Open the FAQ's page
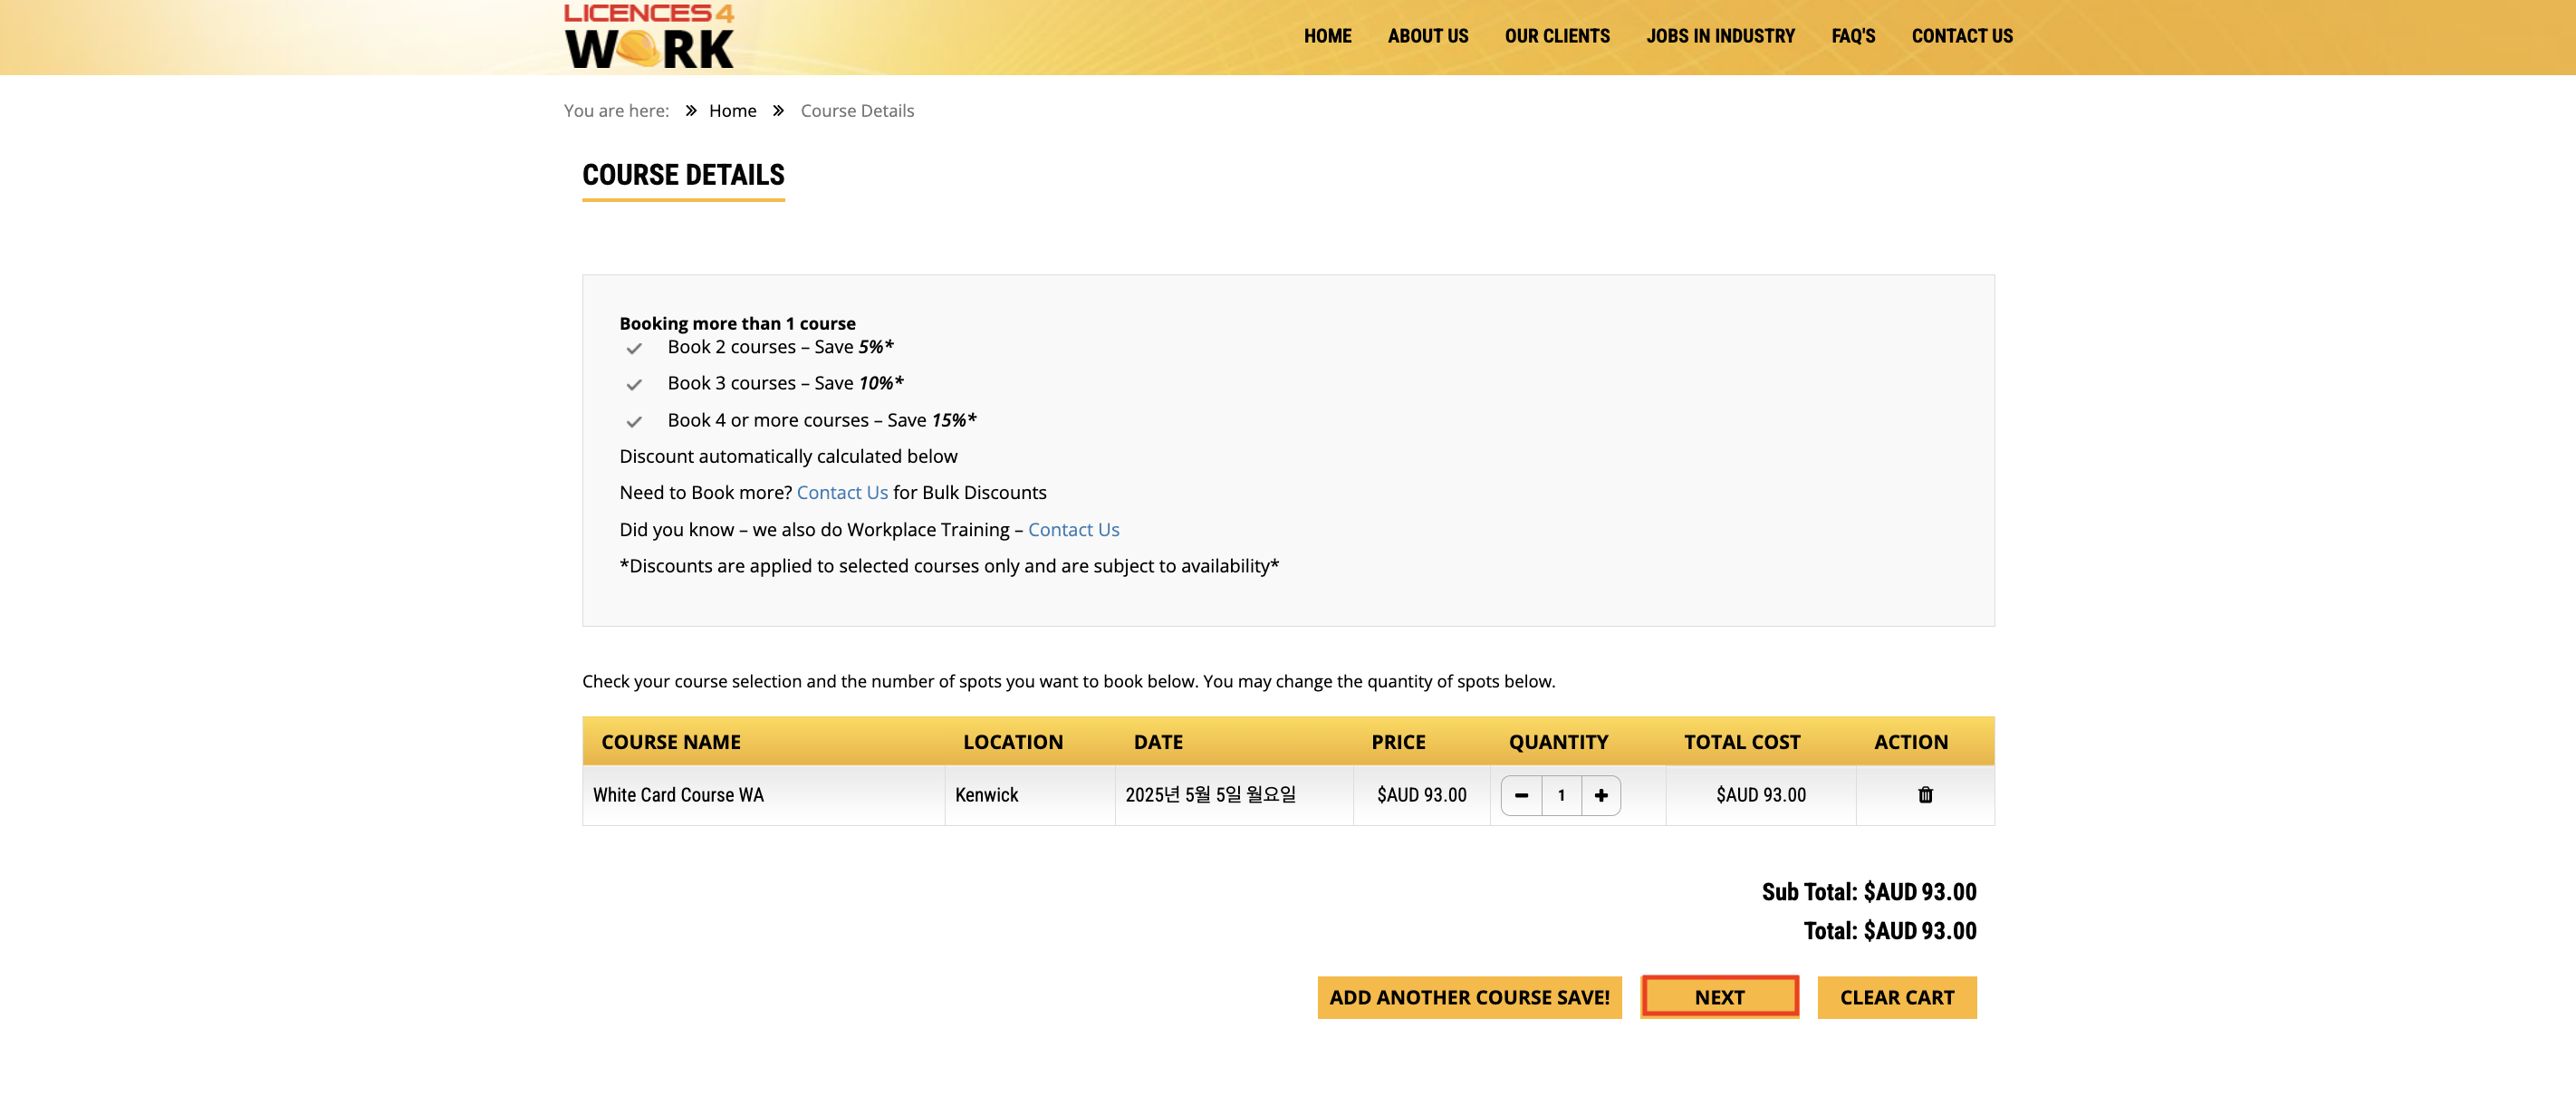The height and width of the screenshot is (1105, 2576). (1852, 36)
